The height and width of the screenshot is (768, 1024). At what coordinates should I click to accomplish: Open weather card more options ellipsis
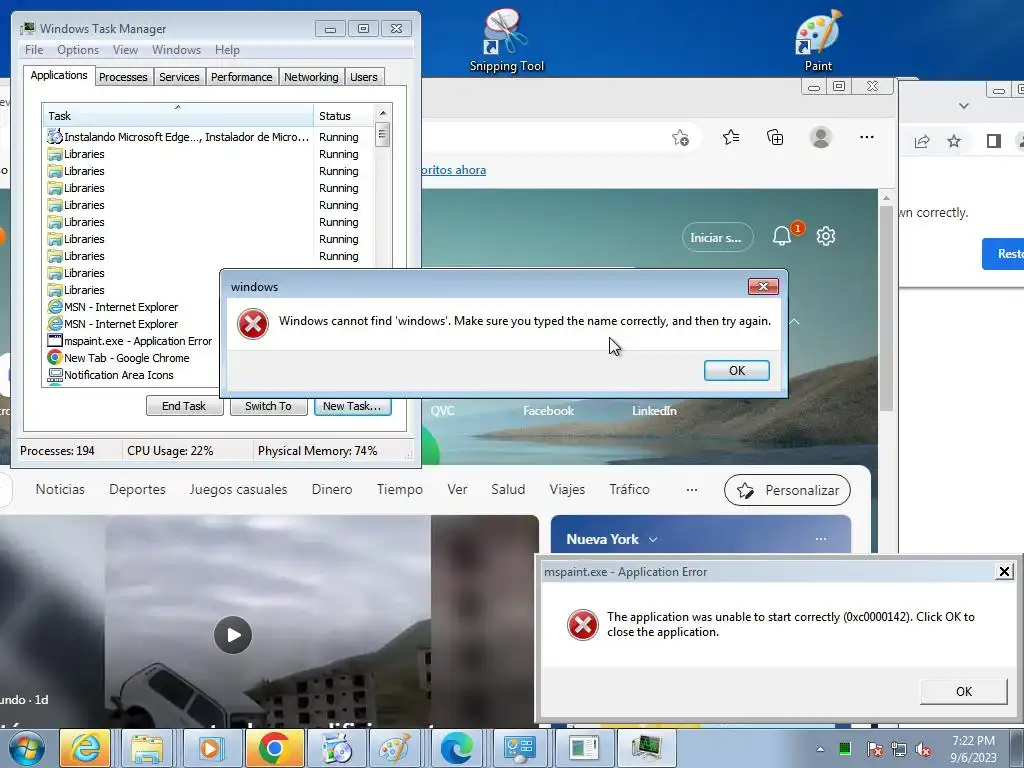pyautogui.click(x=821, y=539)
